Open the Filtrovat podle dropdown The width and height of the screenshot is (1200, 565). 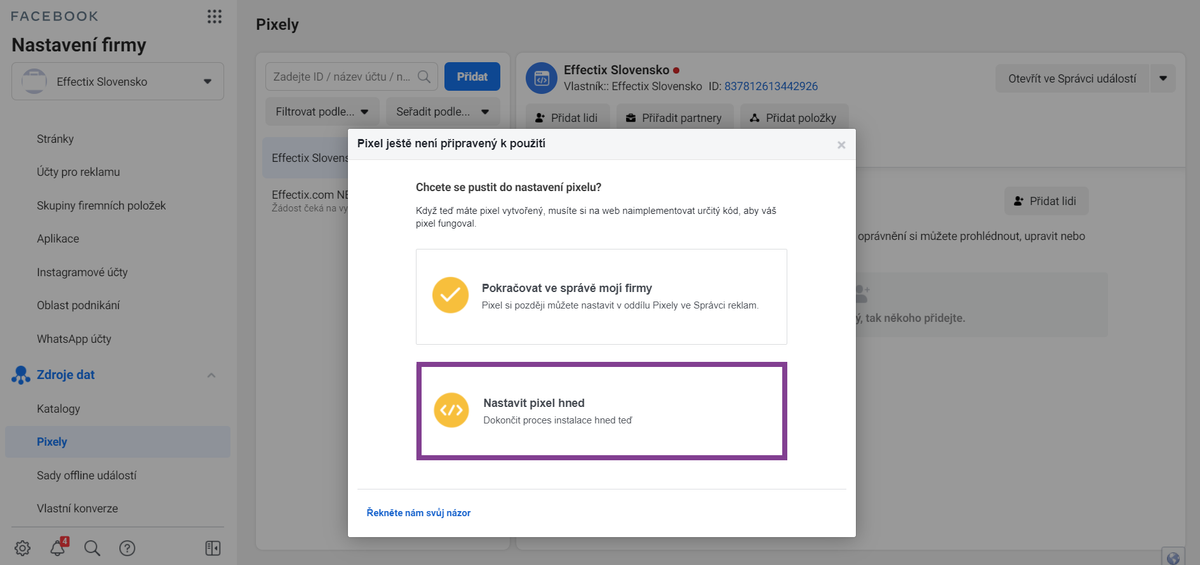[322, 112]
